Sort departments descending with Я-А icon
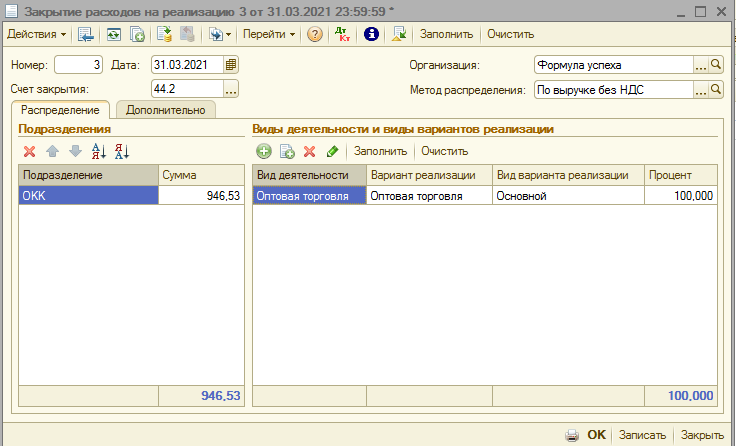736x446 pixels. click(122, 152)
